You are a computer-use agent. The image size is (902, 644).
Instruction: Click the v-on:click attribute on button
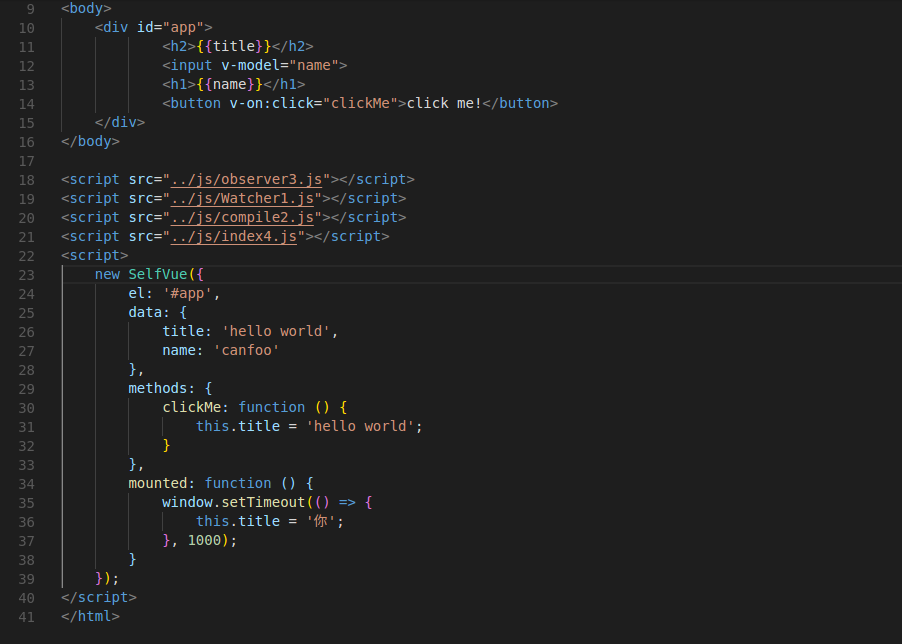click(272, 104)
